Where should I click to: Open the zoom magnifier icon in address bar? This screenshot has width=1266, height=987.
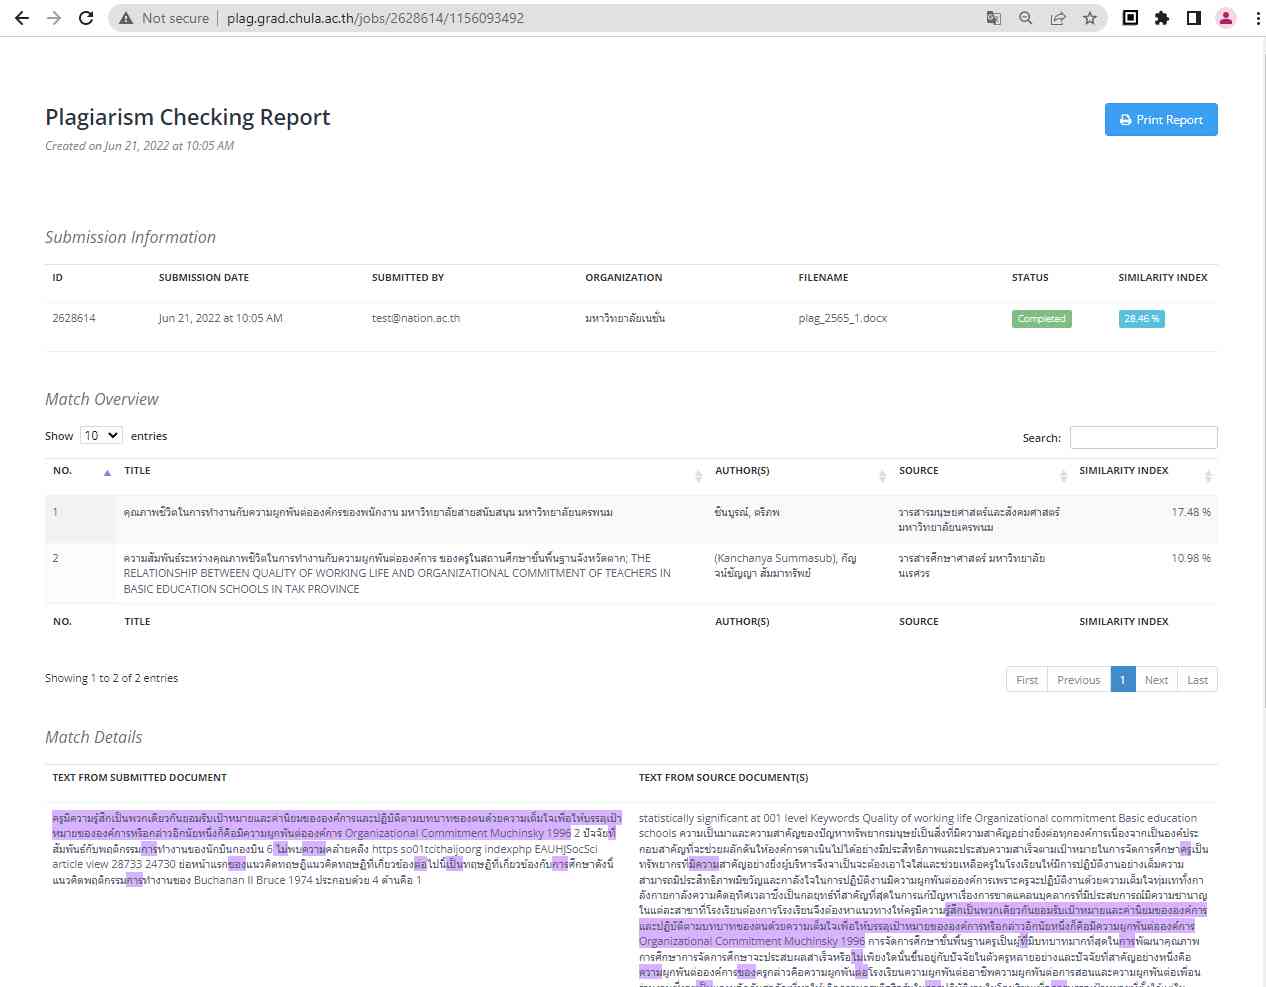point(1025,18)
